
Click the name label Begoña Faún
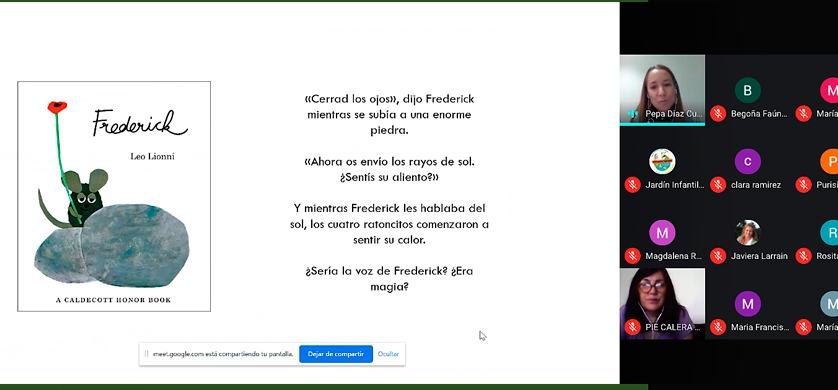tap(760, 114)
